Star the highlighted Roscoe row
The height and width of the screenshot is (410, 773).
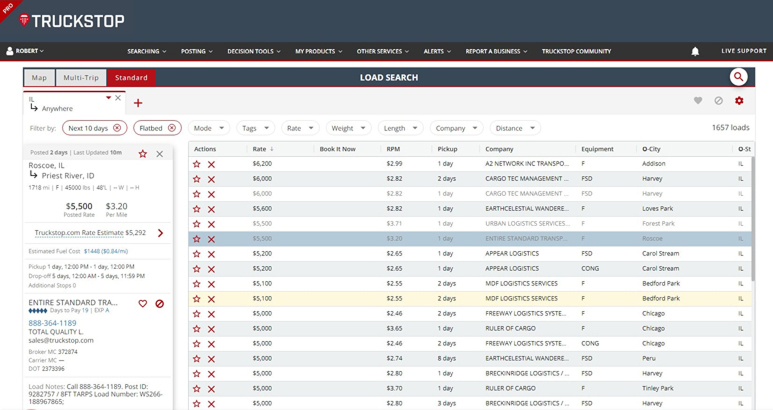point(197,239)
